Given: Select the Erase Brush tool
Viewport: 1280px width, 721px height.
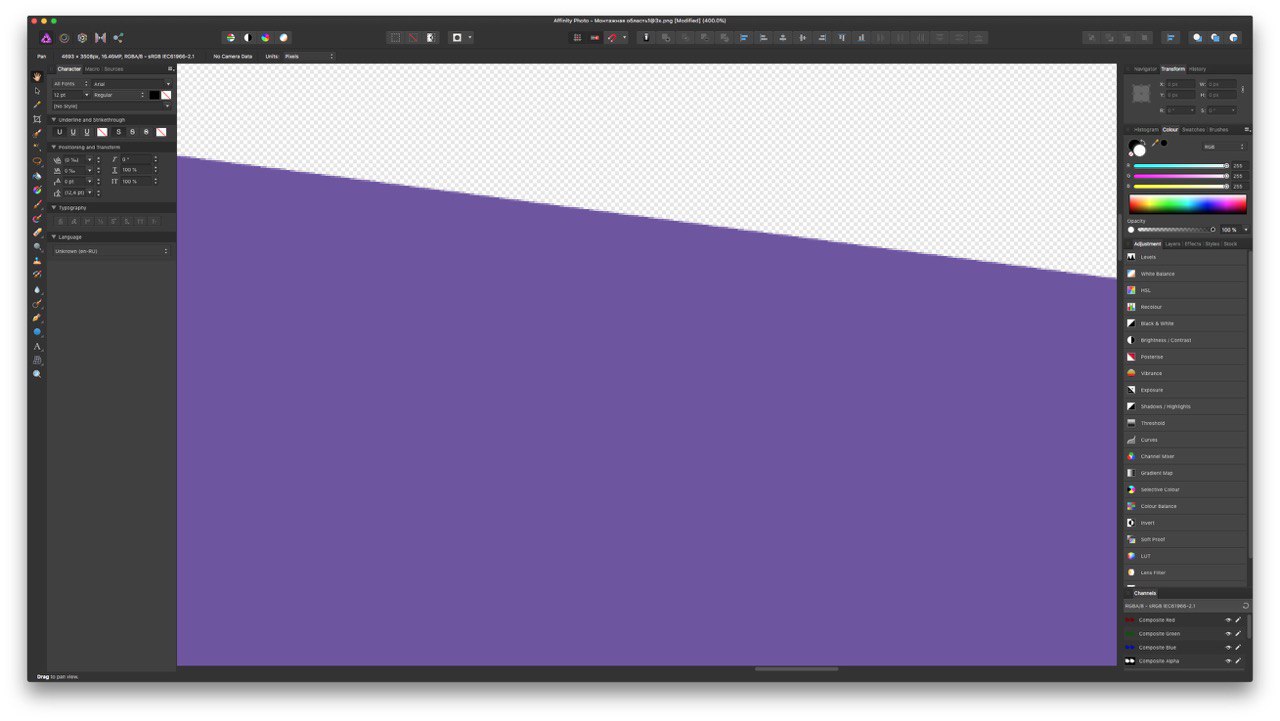Looking at the screenshot, I should [x=37, y=232].
